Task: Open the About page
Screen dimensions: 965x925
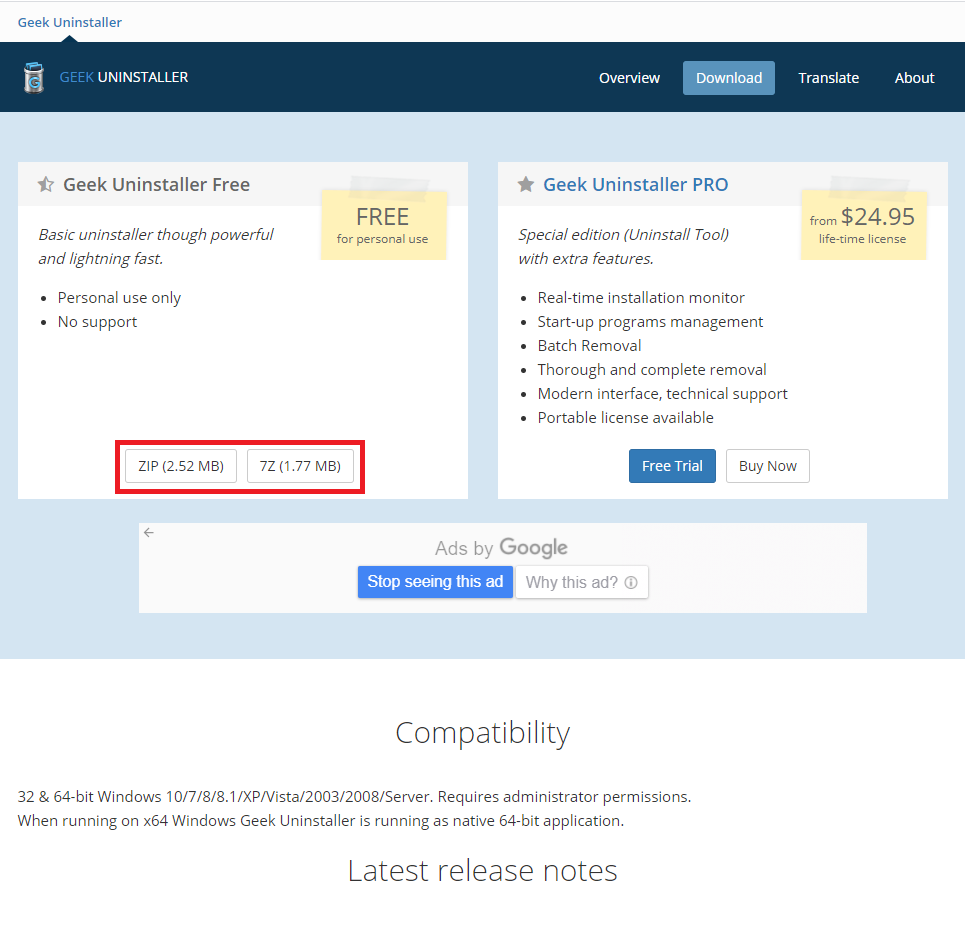Action: [x=914, y=78]
